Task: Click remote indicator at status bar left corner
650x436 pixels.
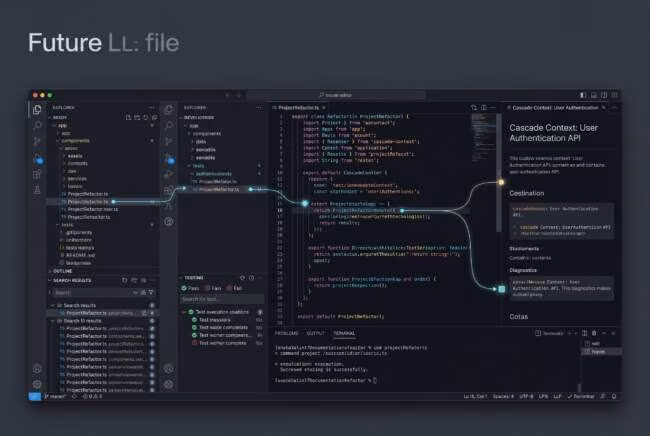Action: [34, 397]
